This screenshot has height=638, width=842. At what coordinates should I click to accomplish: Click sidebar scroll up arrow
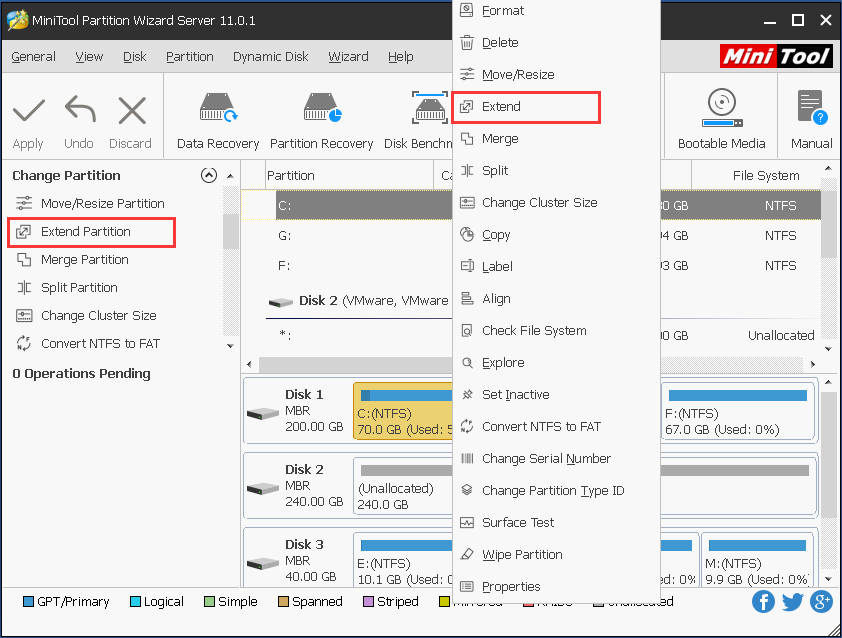(230, 176)
